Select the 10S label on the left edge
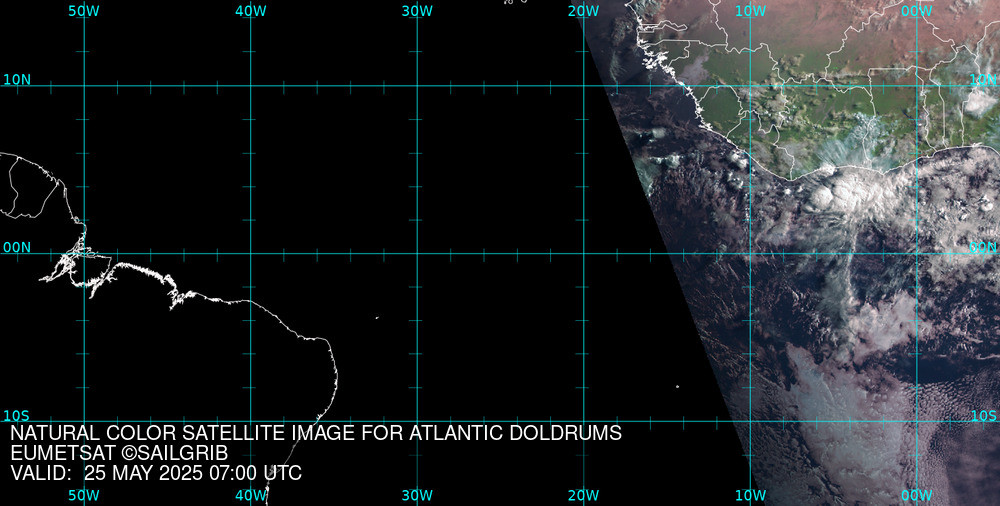 coord(17,416)
